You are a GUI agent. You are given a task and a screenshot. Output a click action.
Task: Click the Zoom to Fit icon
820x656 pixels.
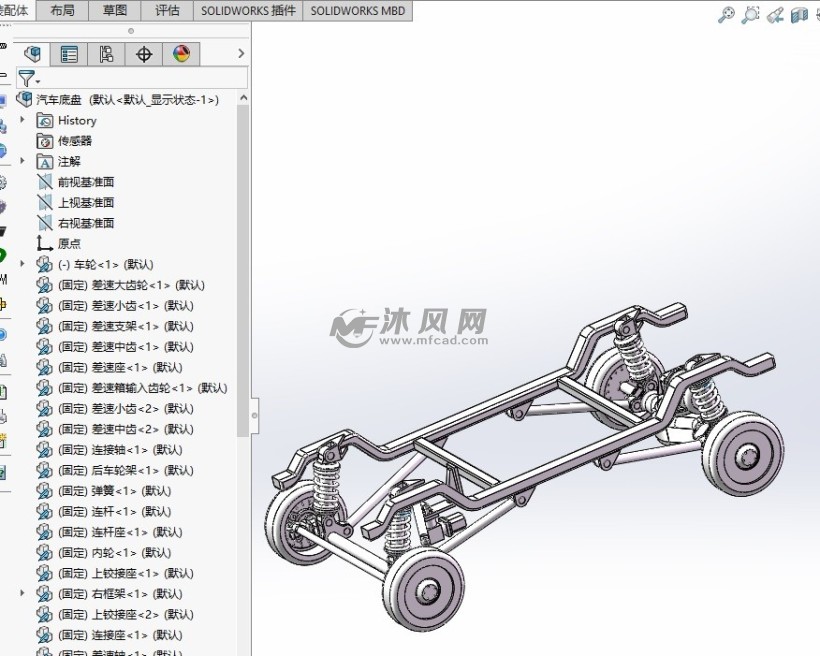[727, 15]
